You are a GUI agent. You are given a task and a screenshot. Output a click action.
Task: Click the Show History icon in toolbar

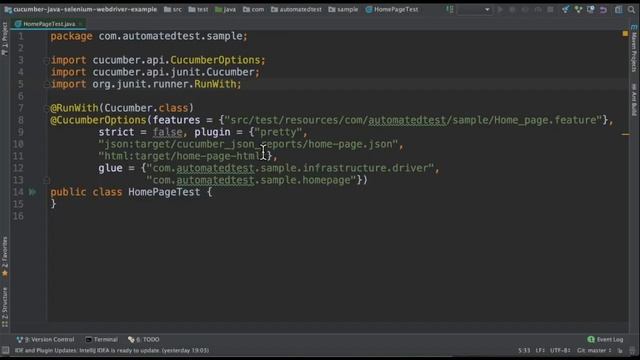click(x=591, y=9)
